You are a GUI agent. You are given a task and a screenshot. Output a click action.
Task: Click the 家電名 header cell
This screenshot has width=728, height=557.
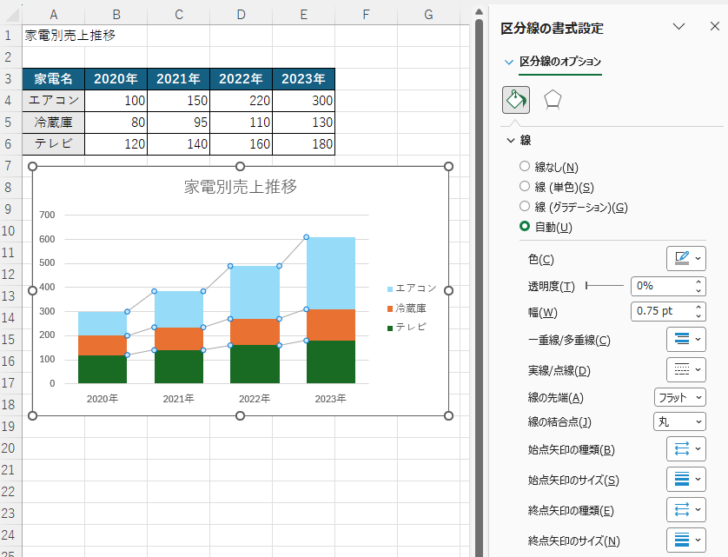(53, 79)
